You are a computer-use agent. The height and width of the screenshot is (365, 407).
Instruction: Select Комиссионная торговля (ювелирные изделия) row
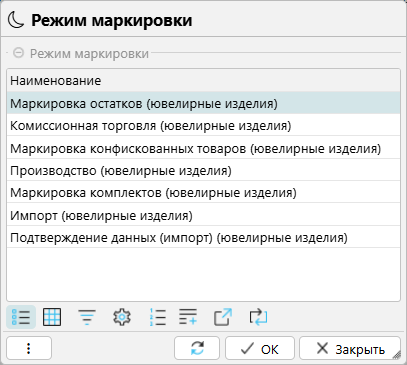tap(203, 126)
